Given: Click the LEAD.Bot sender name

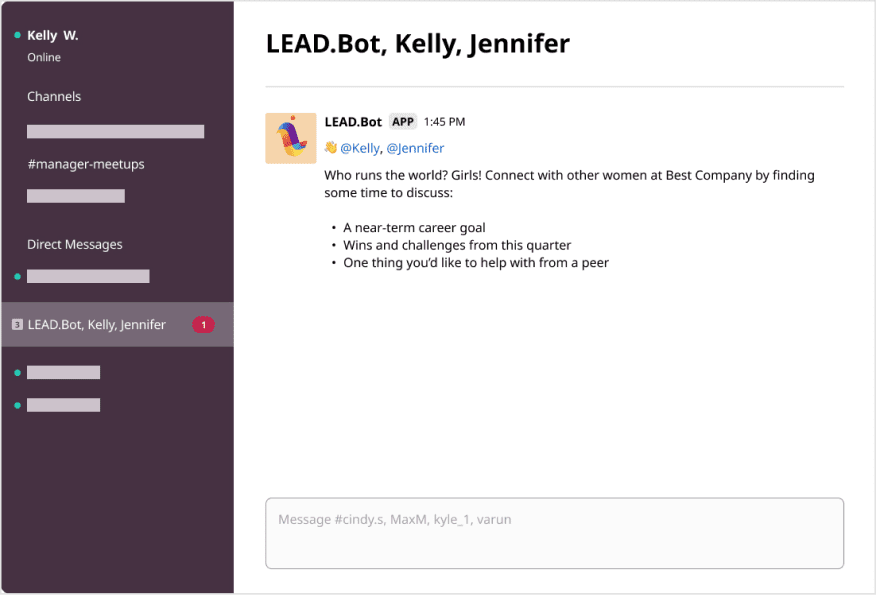Looking at the screenshot, I should 353,122.
